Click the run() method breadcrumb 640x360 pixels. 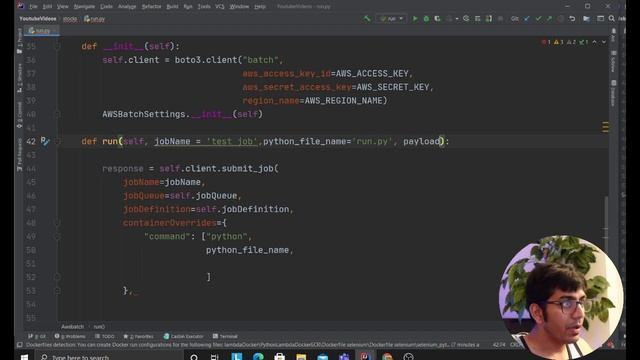click(x=99, y=327)
